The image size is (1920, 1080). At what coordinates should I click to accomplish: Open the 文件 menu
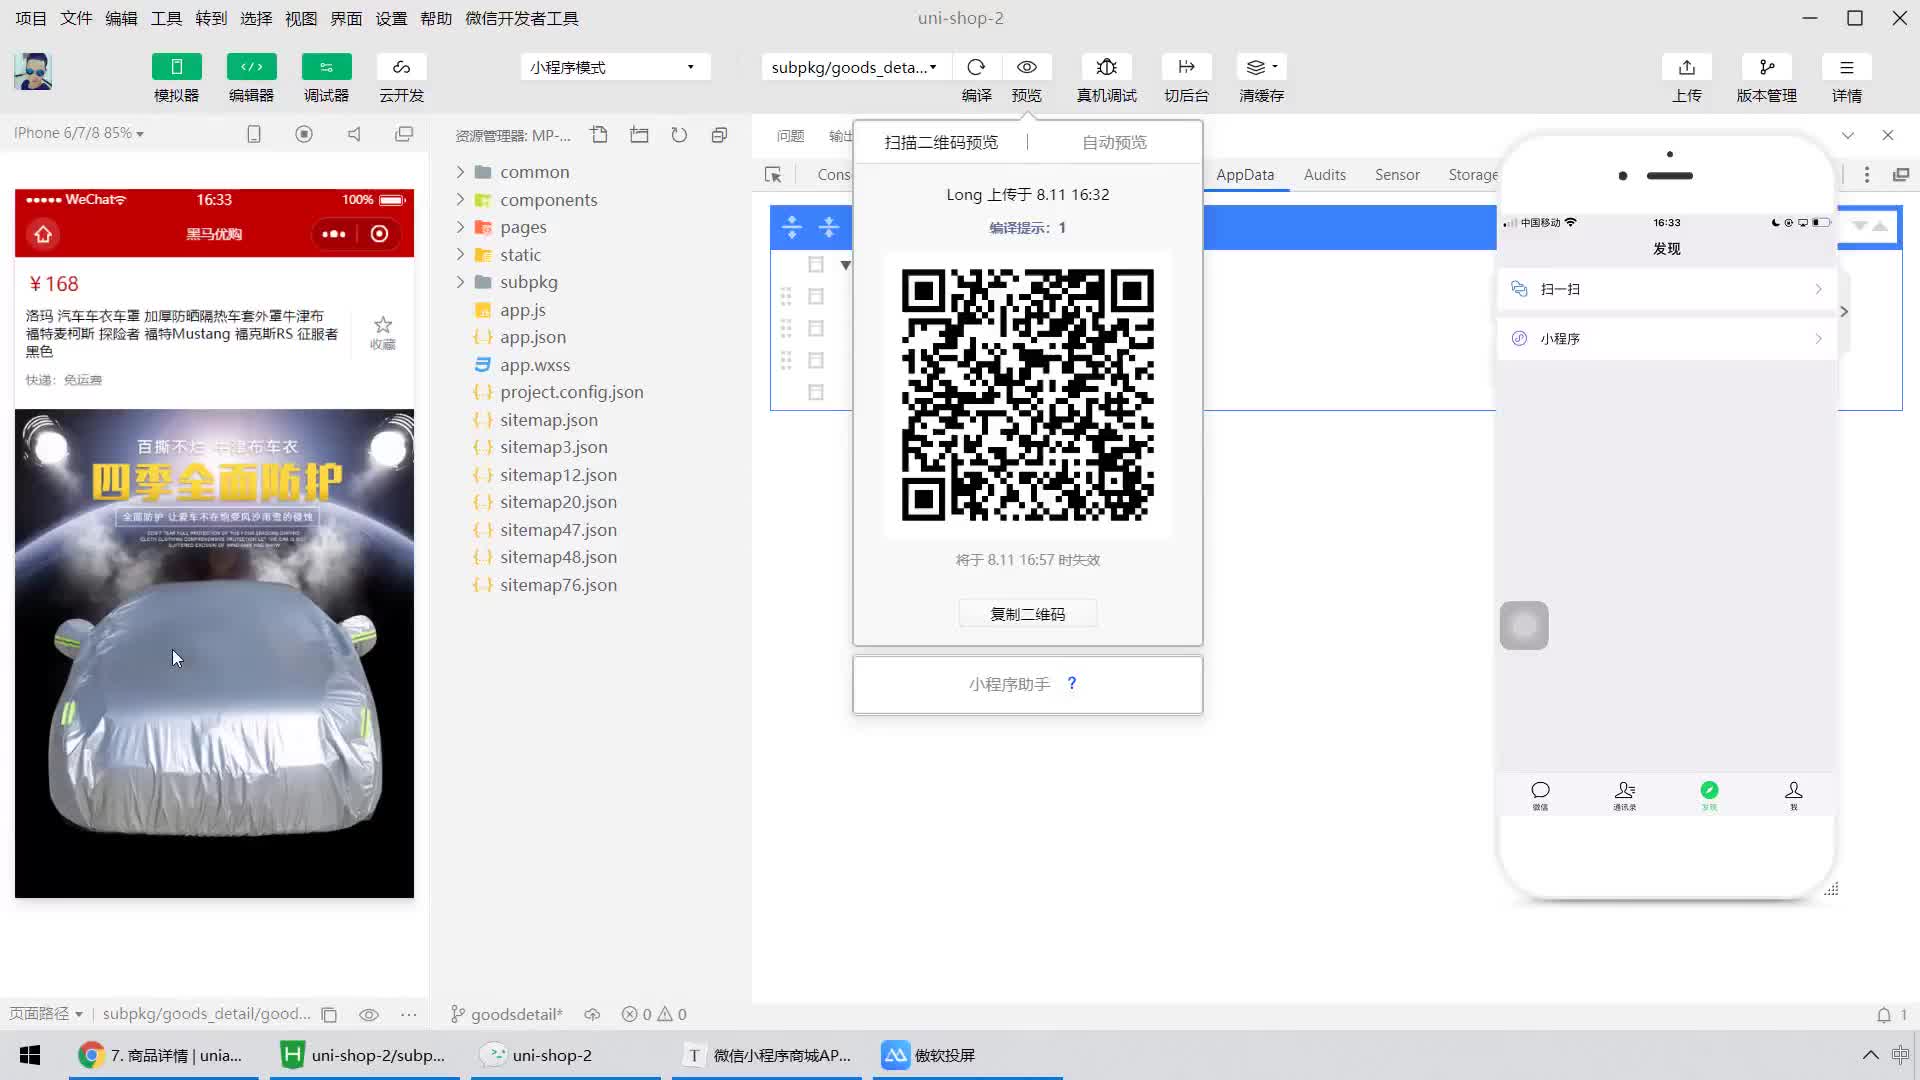(x=76, y=18)
